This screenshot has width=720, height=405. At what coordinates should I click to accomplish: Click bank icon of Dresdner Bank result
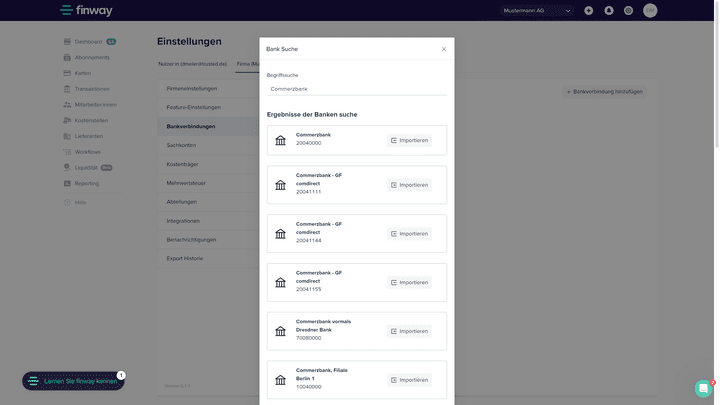[280, 331]
